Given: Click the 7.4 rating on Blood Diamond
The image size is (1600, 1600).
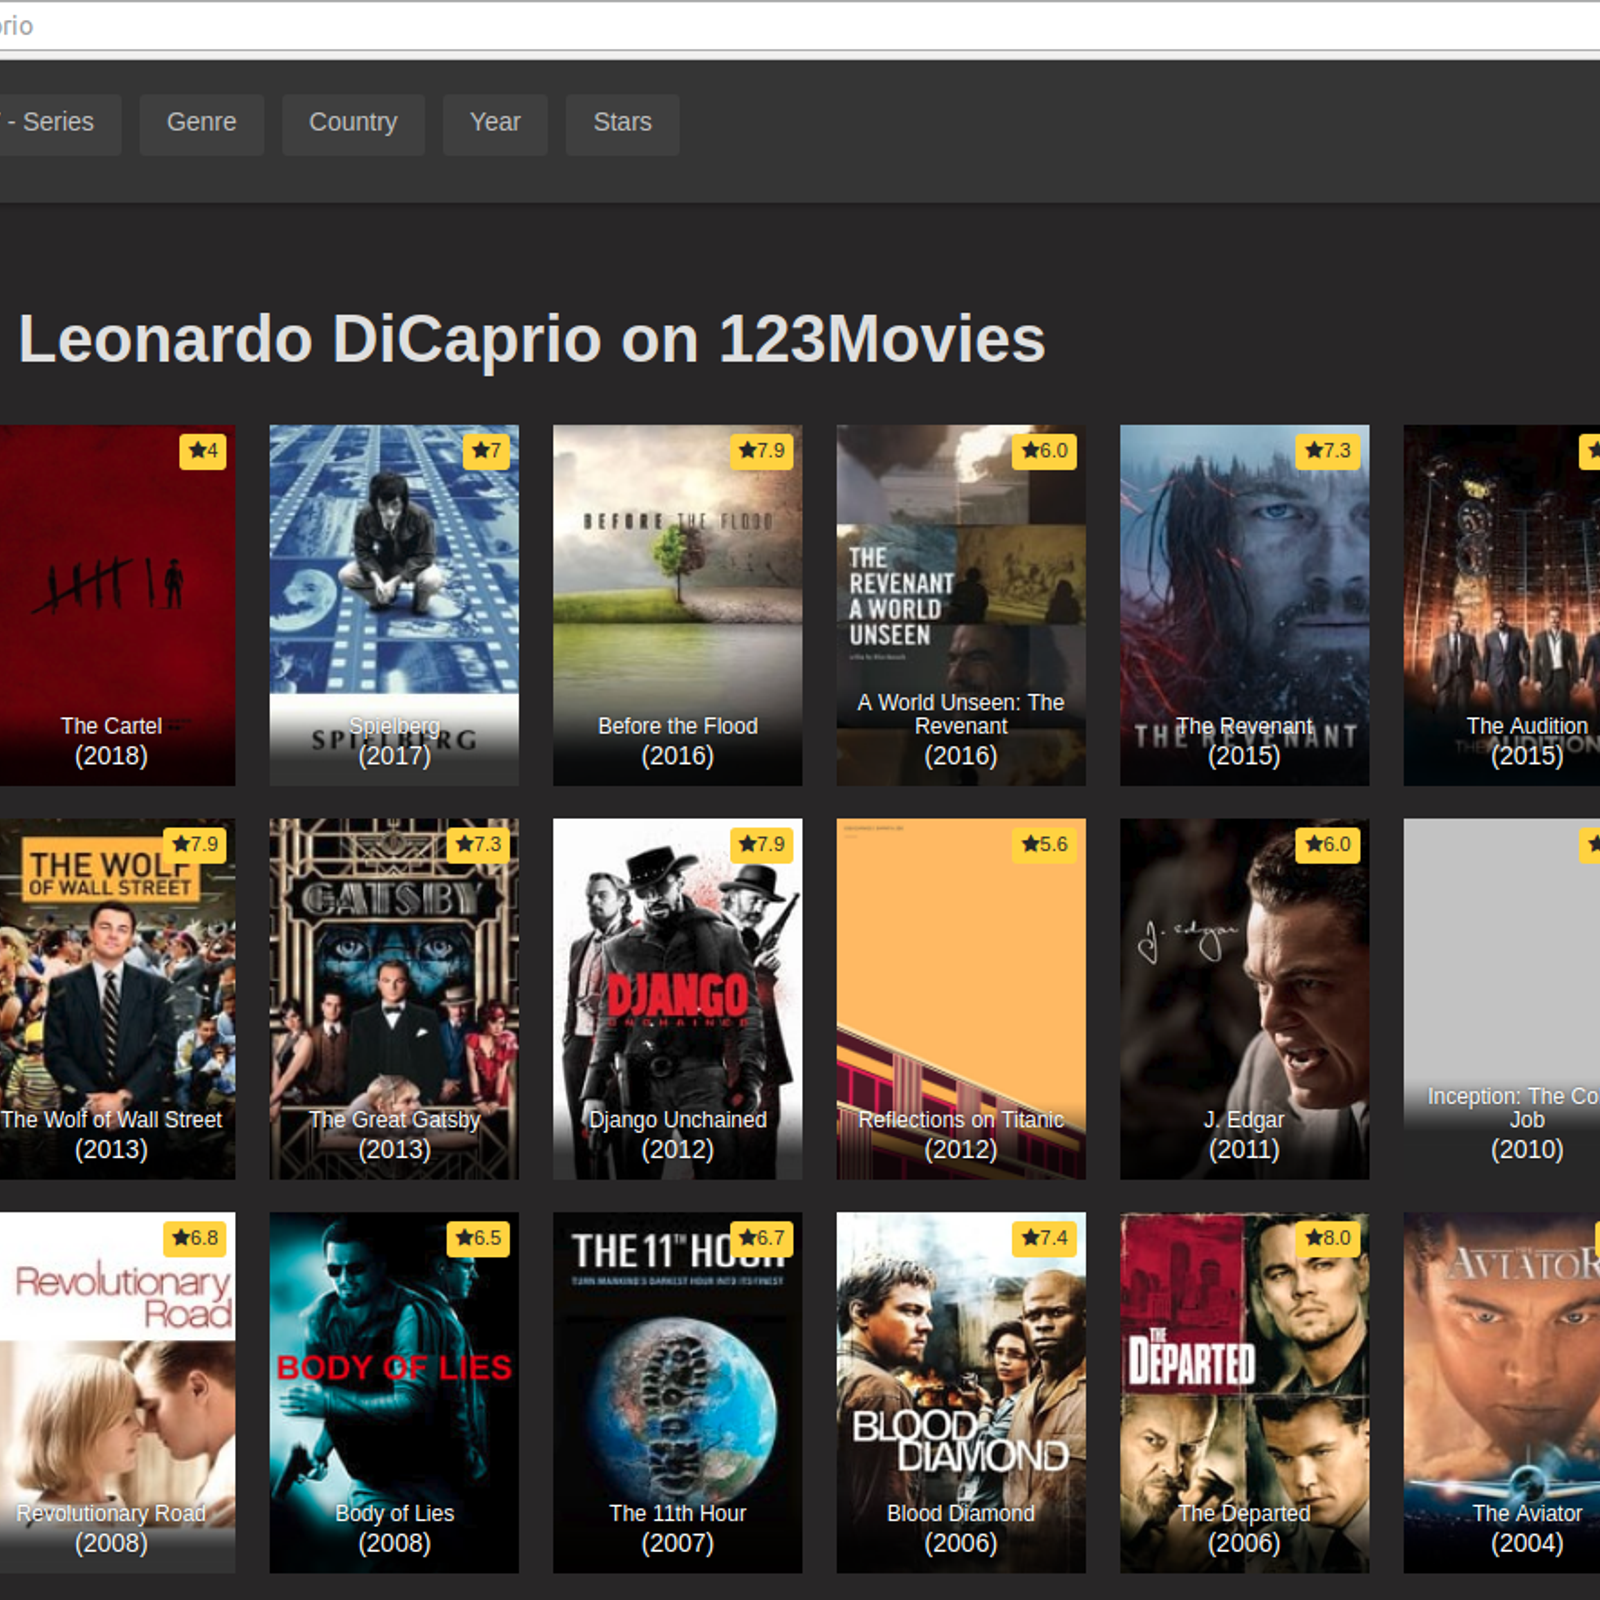Looking at the screenshot, I should click(x=1045, y=1239).
